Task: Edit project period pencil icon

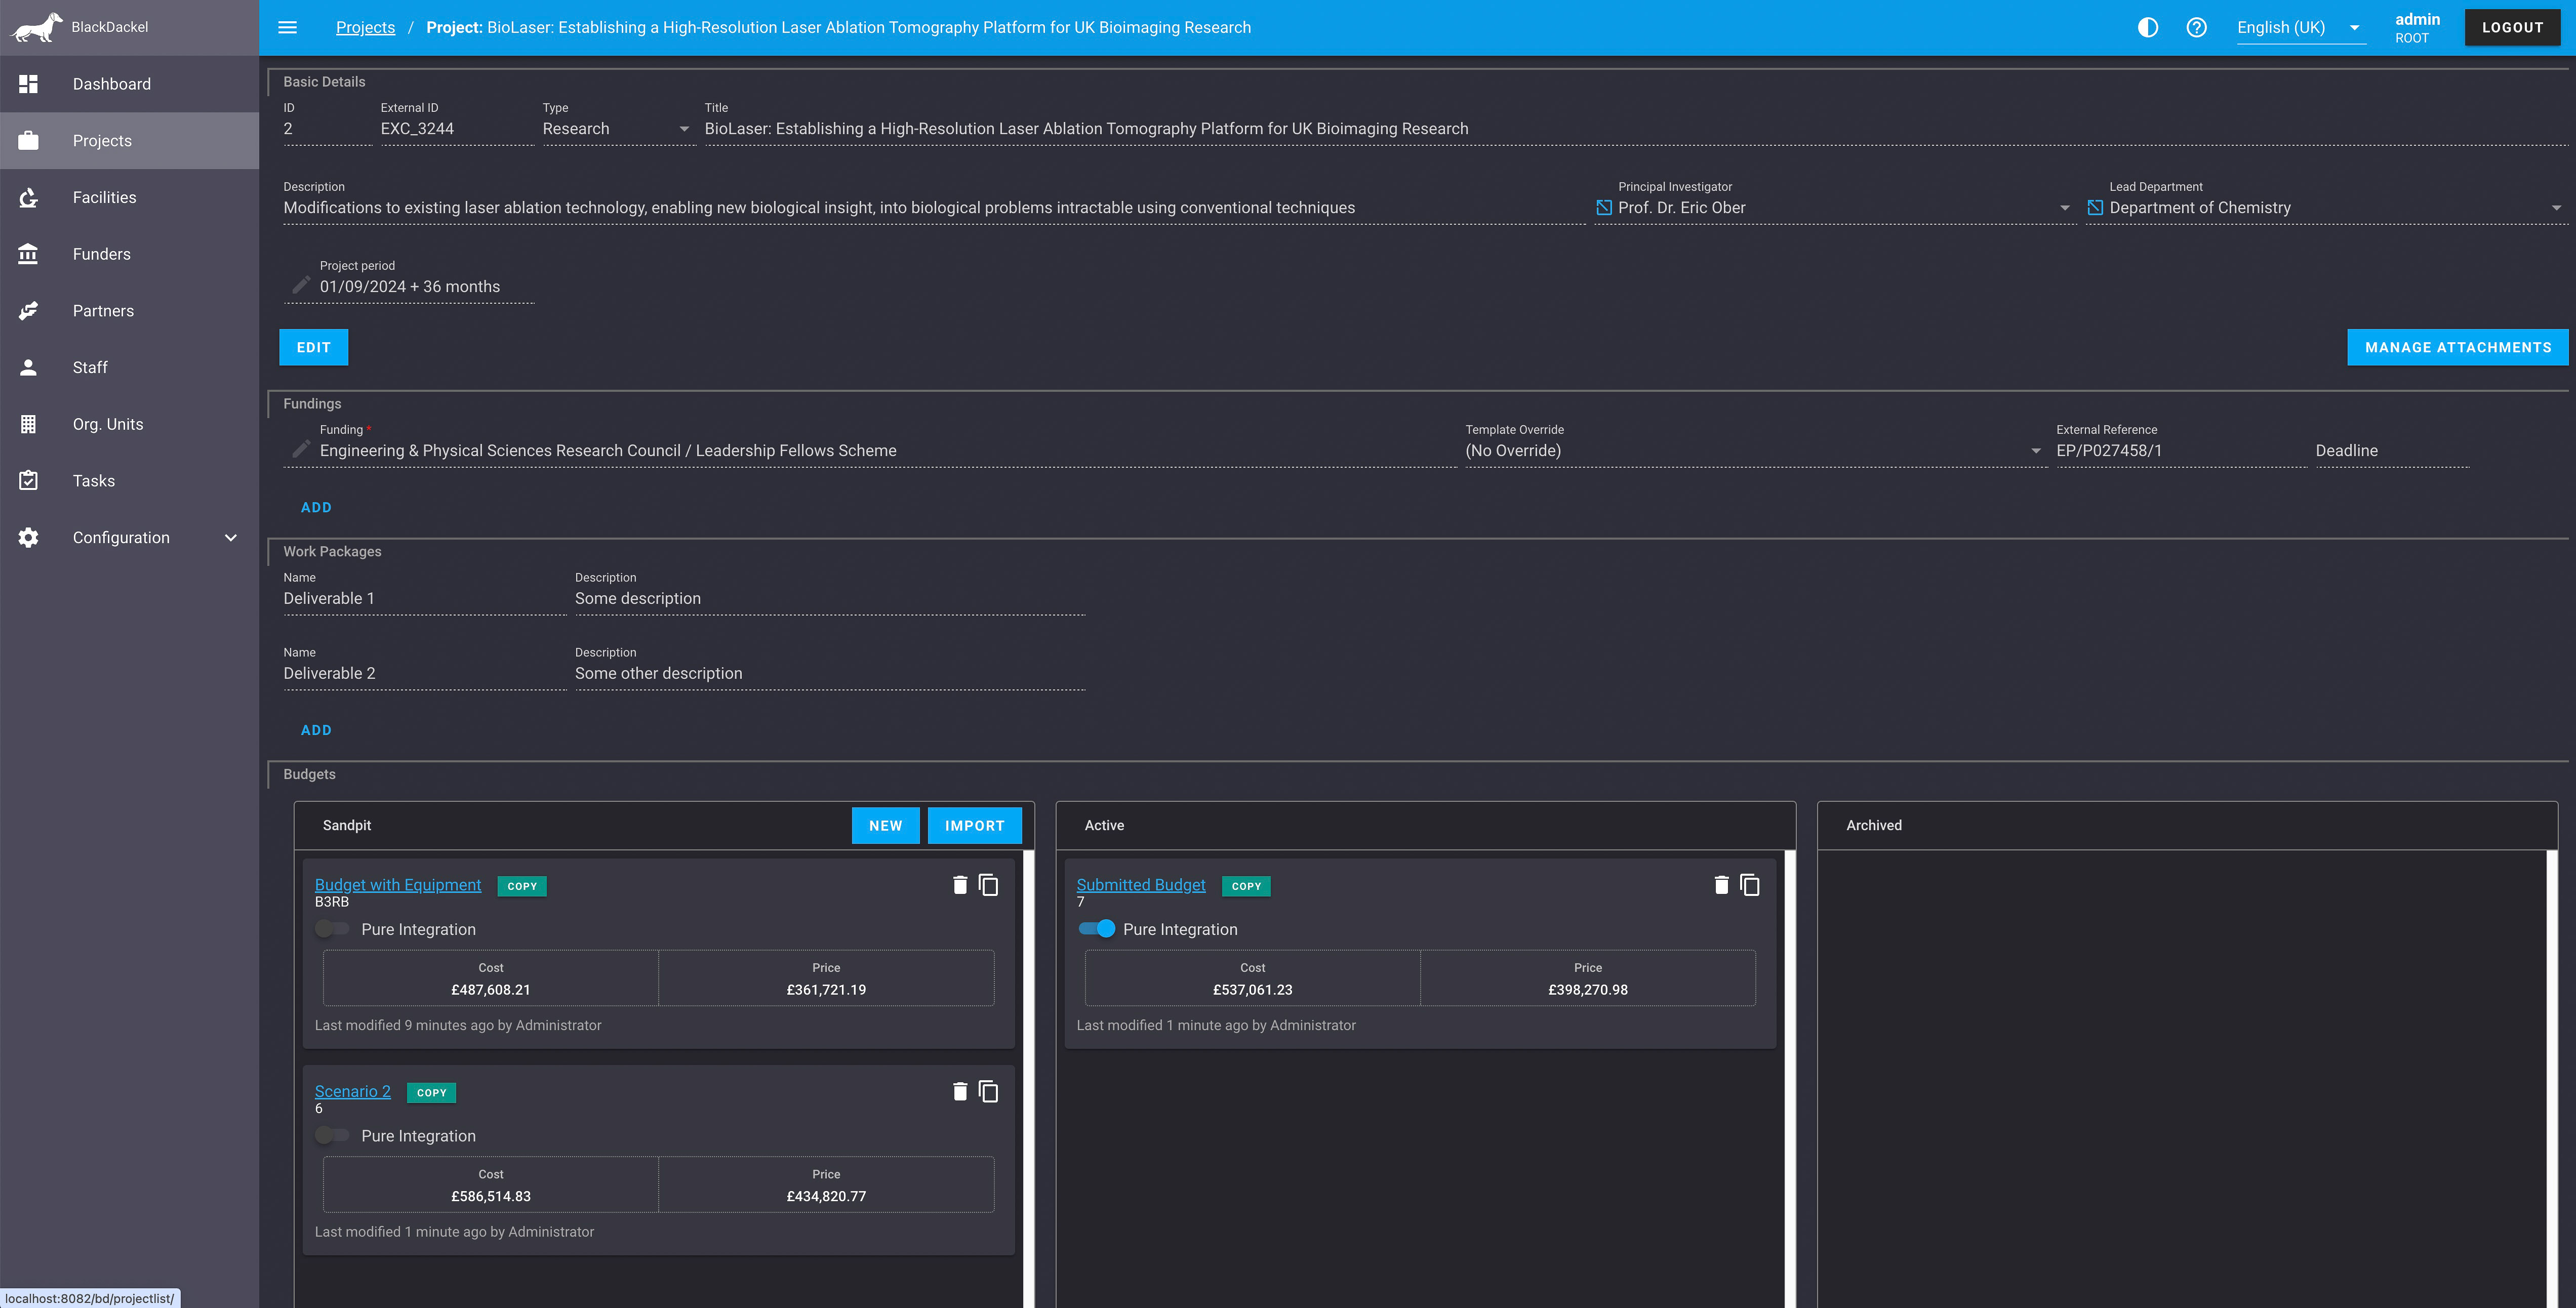Action: (x=300, y=285)
